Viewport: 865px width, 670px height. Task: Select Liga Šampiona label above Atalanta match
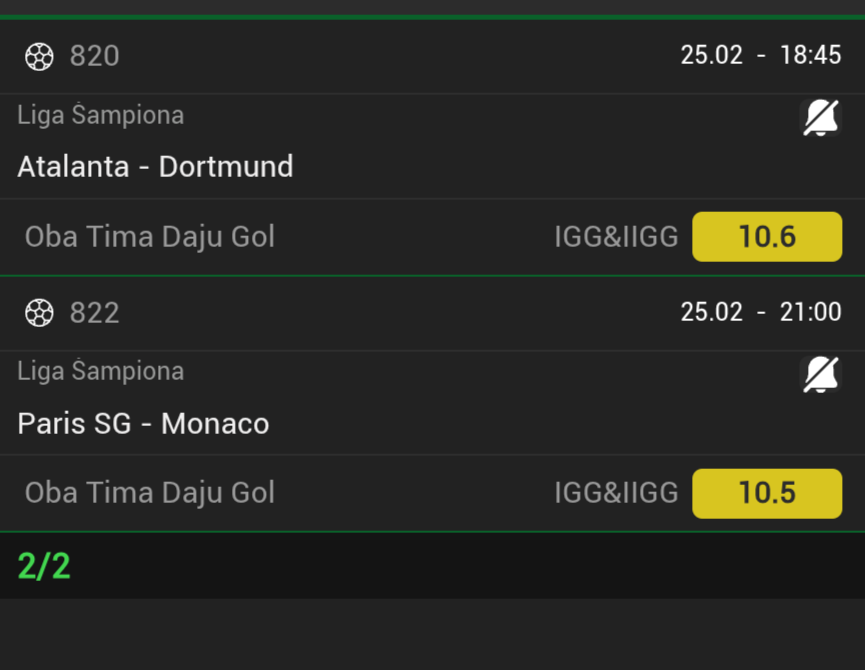(100, 115)
